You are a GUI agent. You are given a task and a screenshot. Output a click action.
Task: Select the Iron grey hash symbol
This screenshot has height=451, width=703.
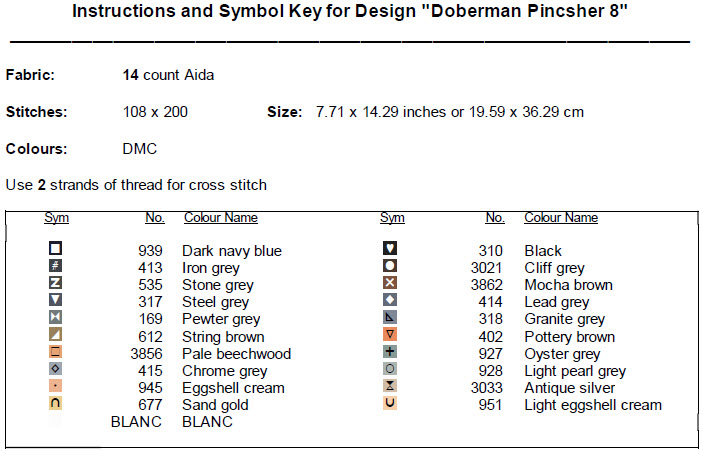click(x=56, y=266)
